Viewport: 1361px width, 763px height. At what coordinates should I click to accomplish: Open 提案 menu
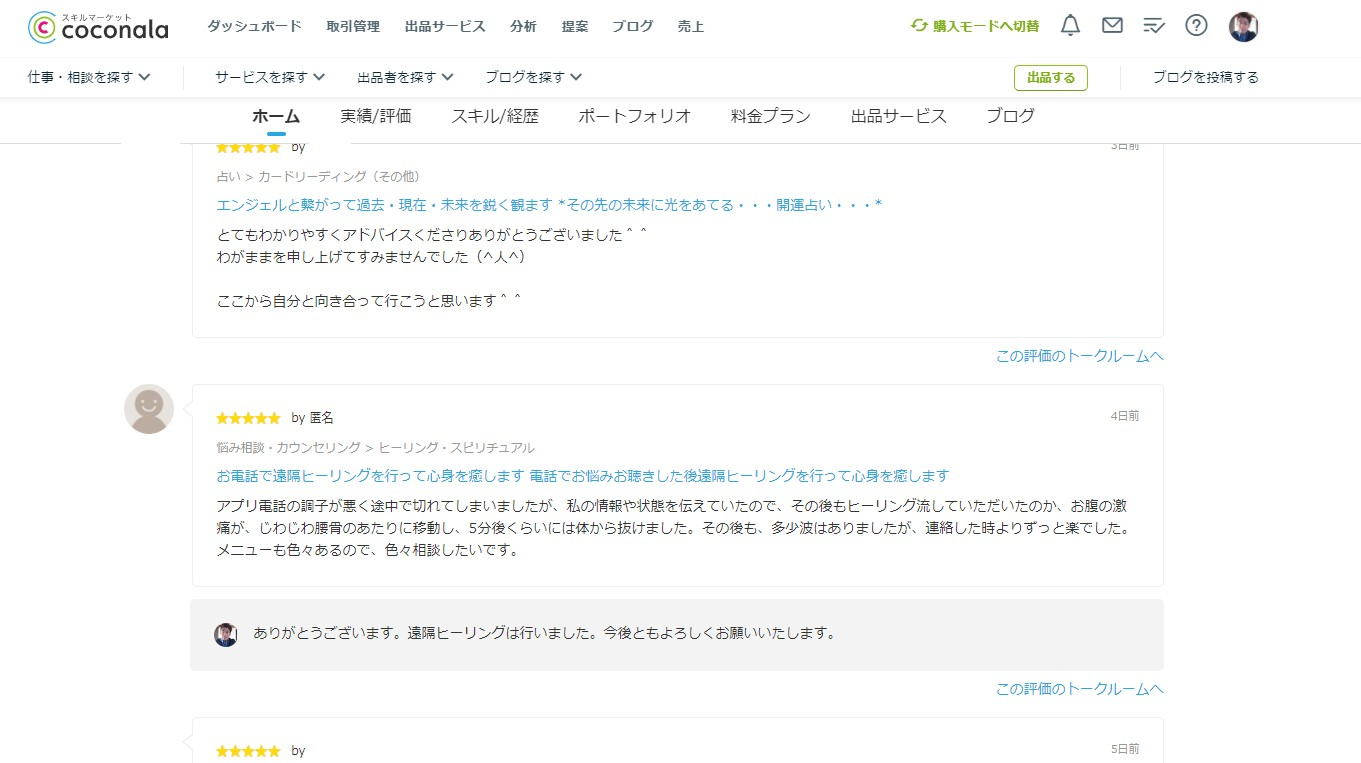click(575, 26)
